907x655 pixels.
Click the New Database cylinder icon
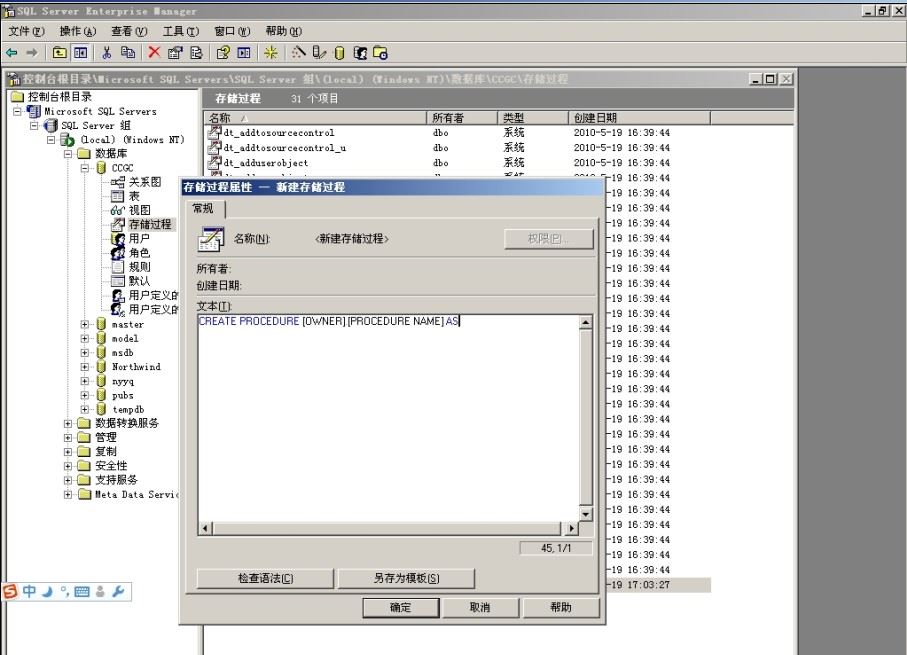click(340, 53)
